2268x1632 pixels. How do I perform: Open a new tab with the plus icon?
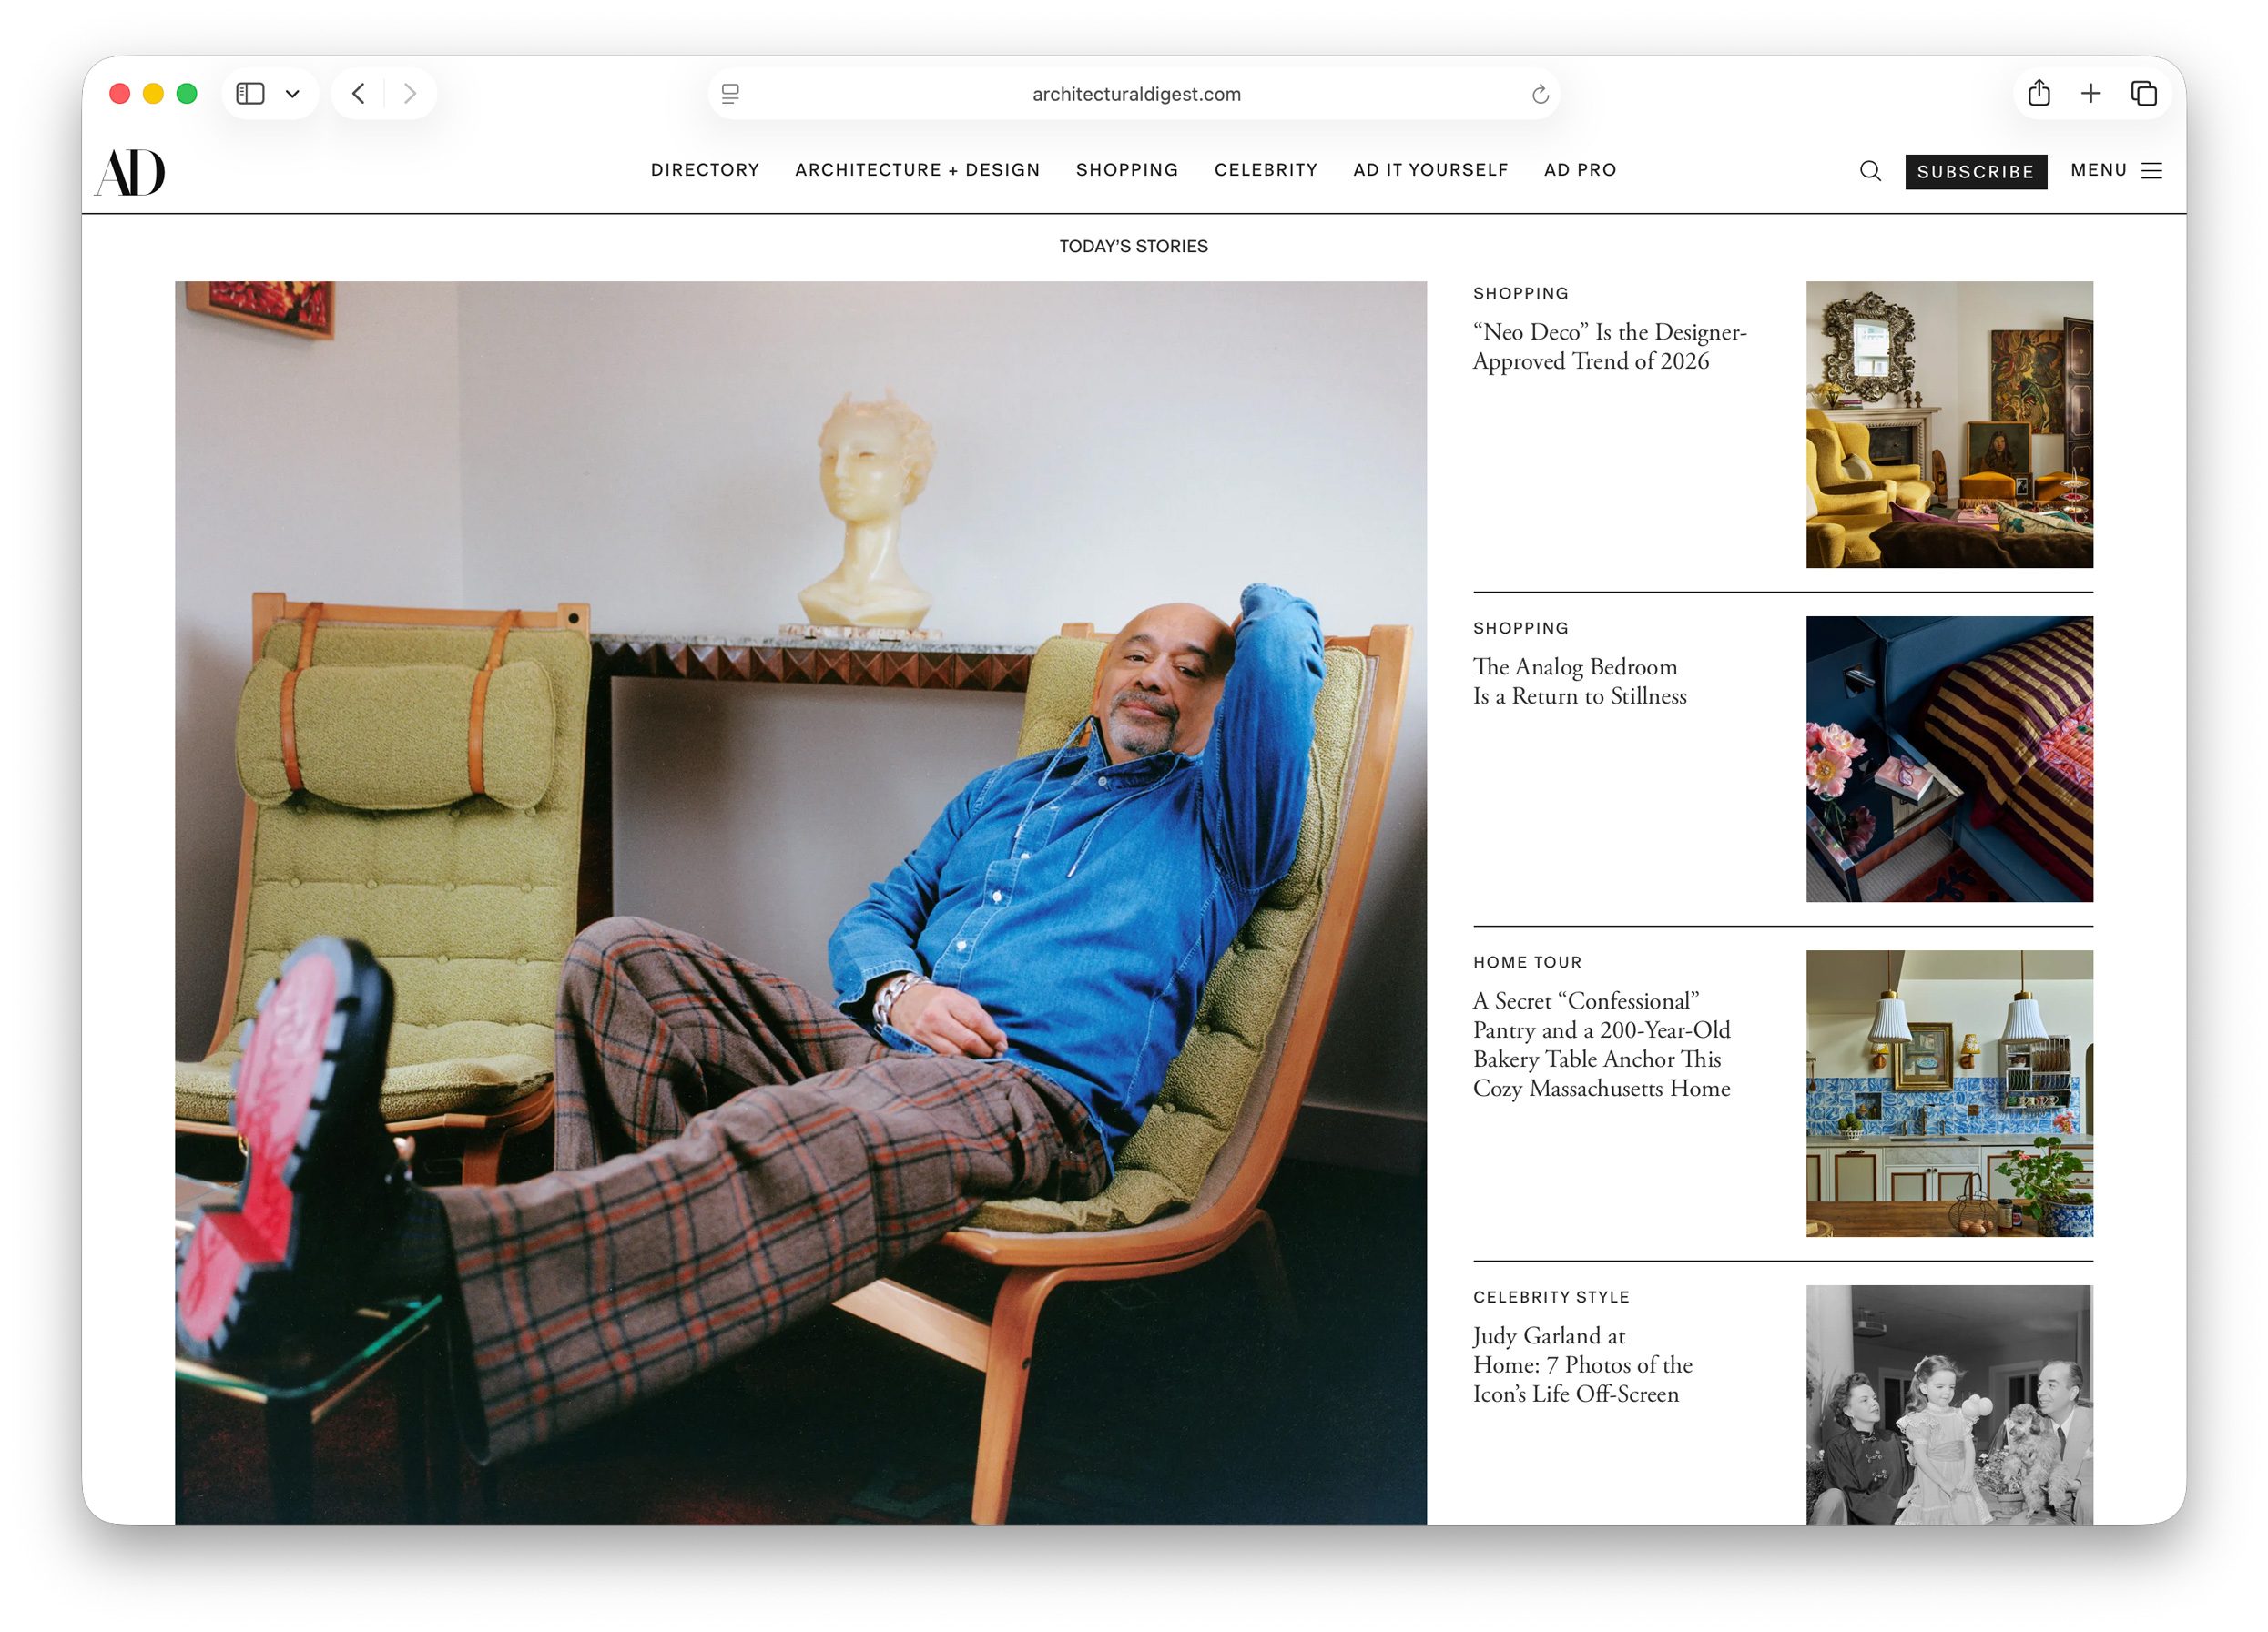[x=2091, y=93]
